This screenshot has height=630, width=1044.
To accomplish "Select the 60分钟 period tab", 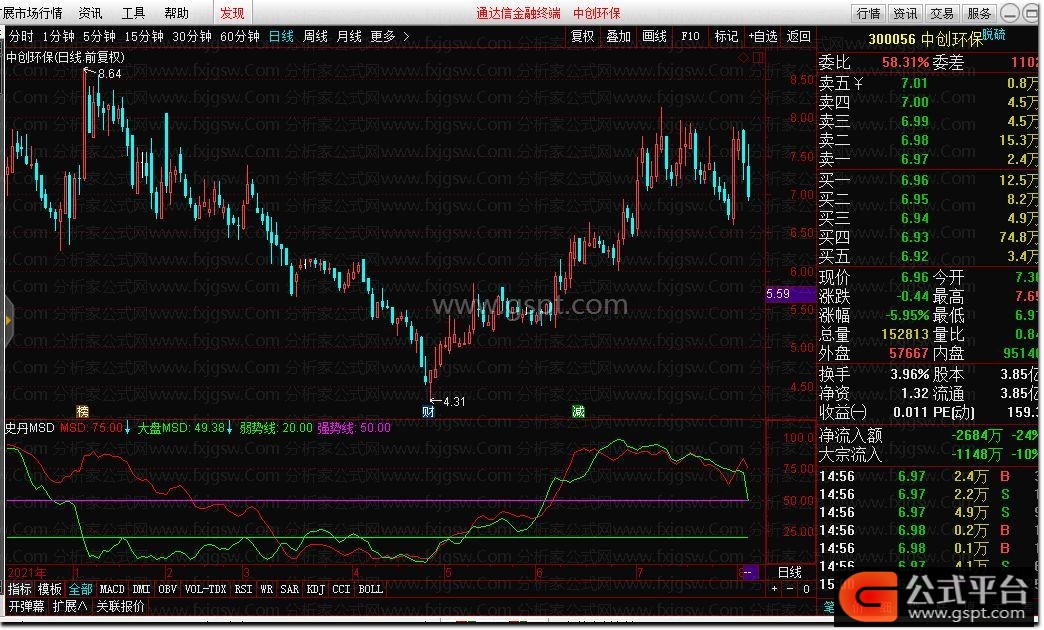I will point(240,36).
